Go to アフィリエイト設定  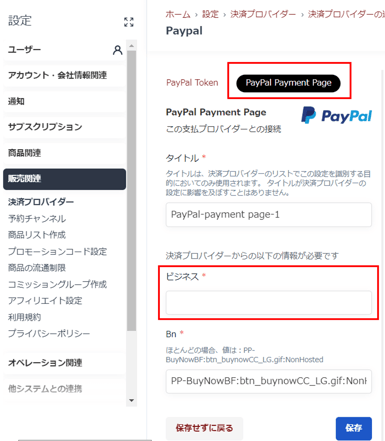[45, 301]
